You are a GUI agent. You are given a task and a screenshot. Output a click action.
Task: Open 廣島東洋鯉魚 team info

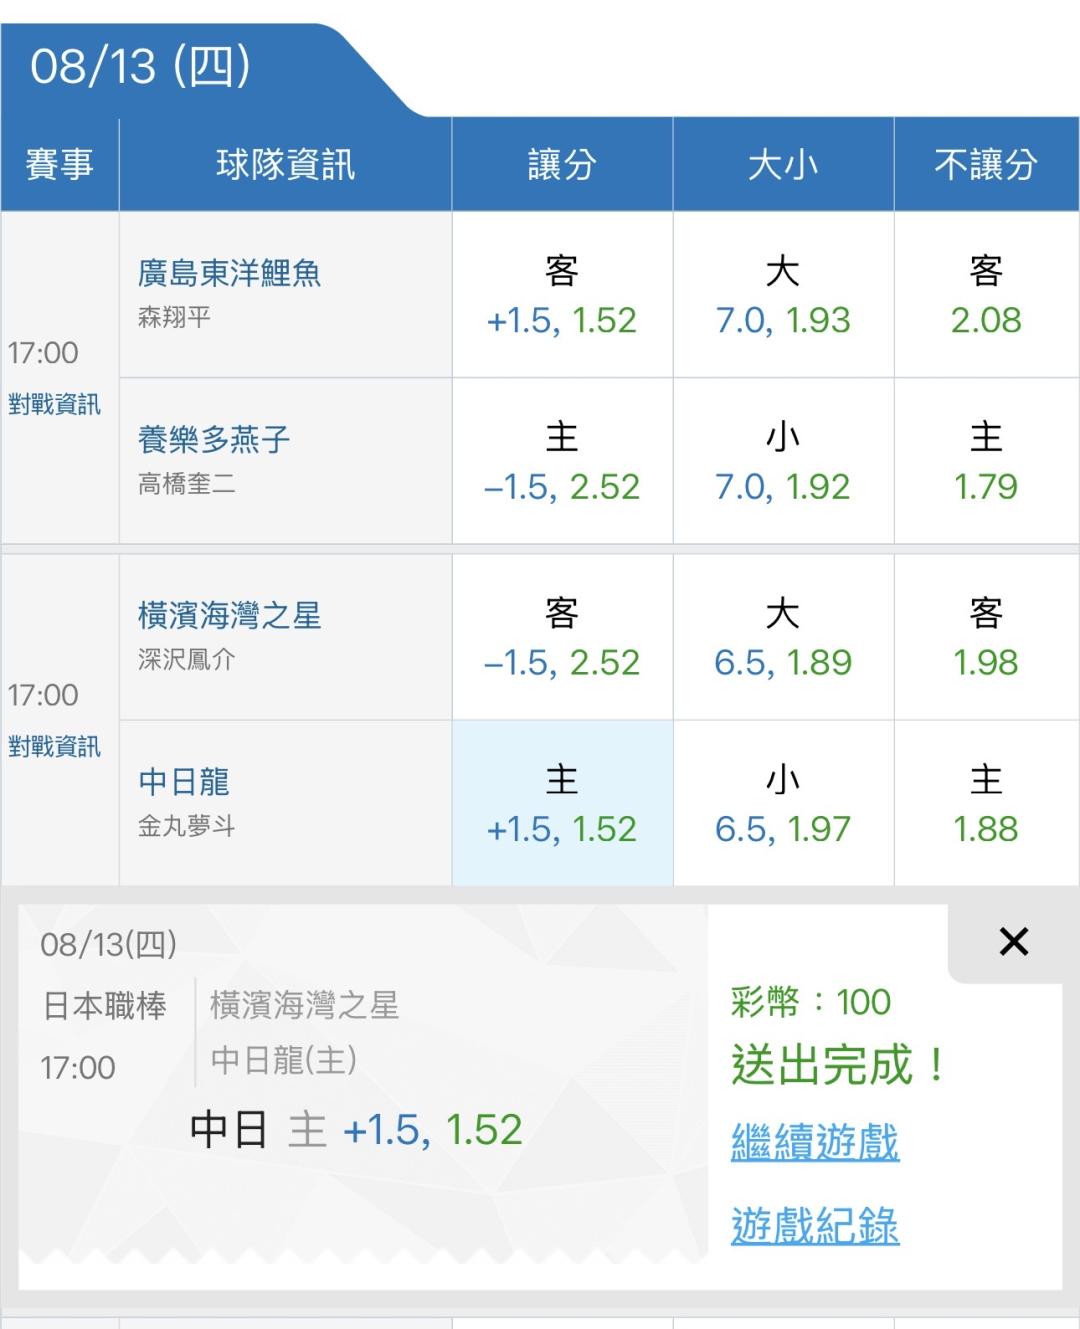229,273
